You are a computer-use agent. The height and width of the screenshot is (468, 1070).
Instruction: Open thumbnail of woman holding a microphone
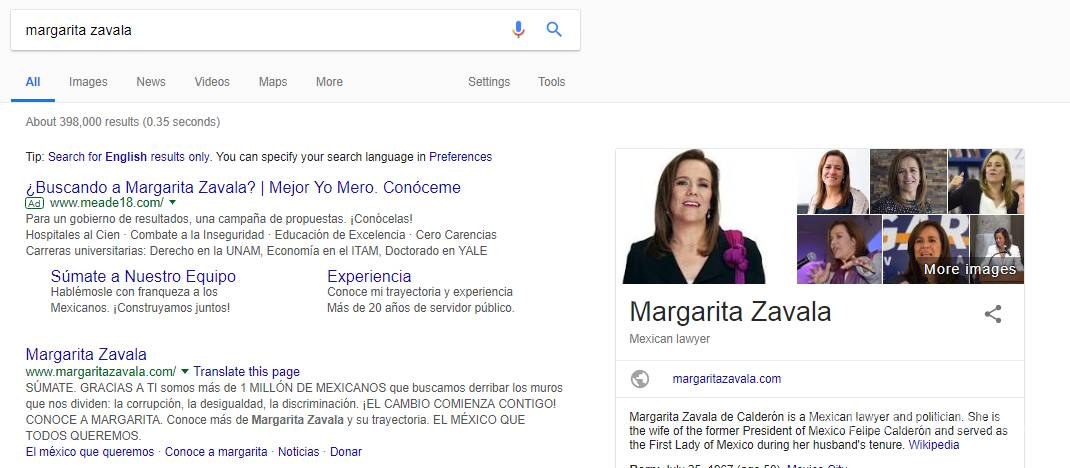tap(839, 250)
